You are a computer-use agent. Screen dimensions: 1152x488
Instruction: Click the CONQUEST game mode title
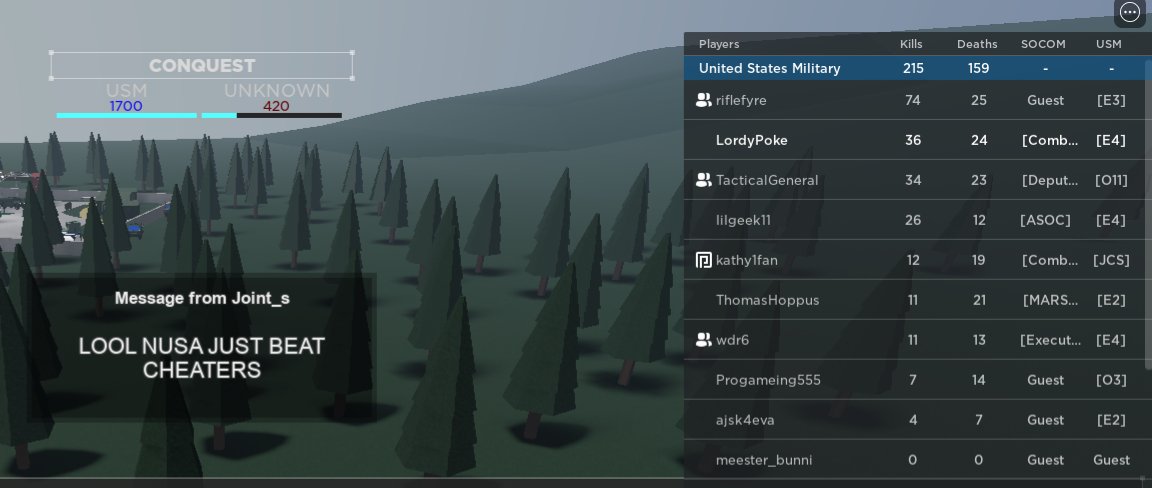tap(202, 65)
